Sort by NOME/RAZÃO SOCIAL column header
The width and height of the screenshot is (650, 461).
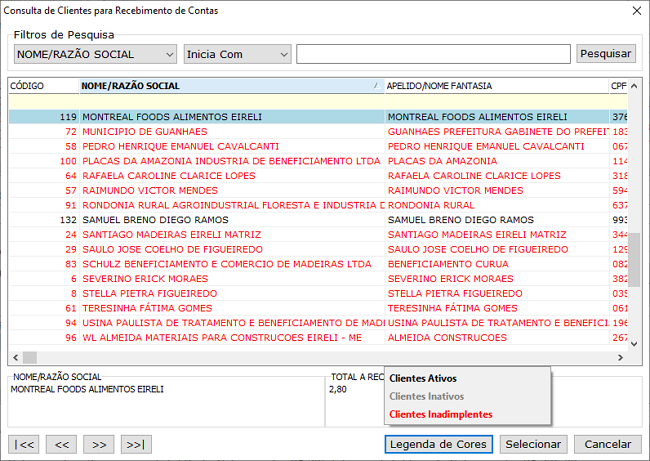(x=230, y=86)
